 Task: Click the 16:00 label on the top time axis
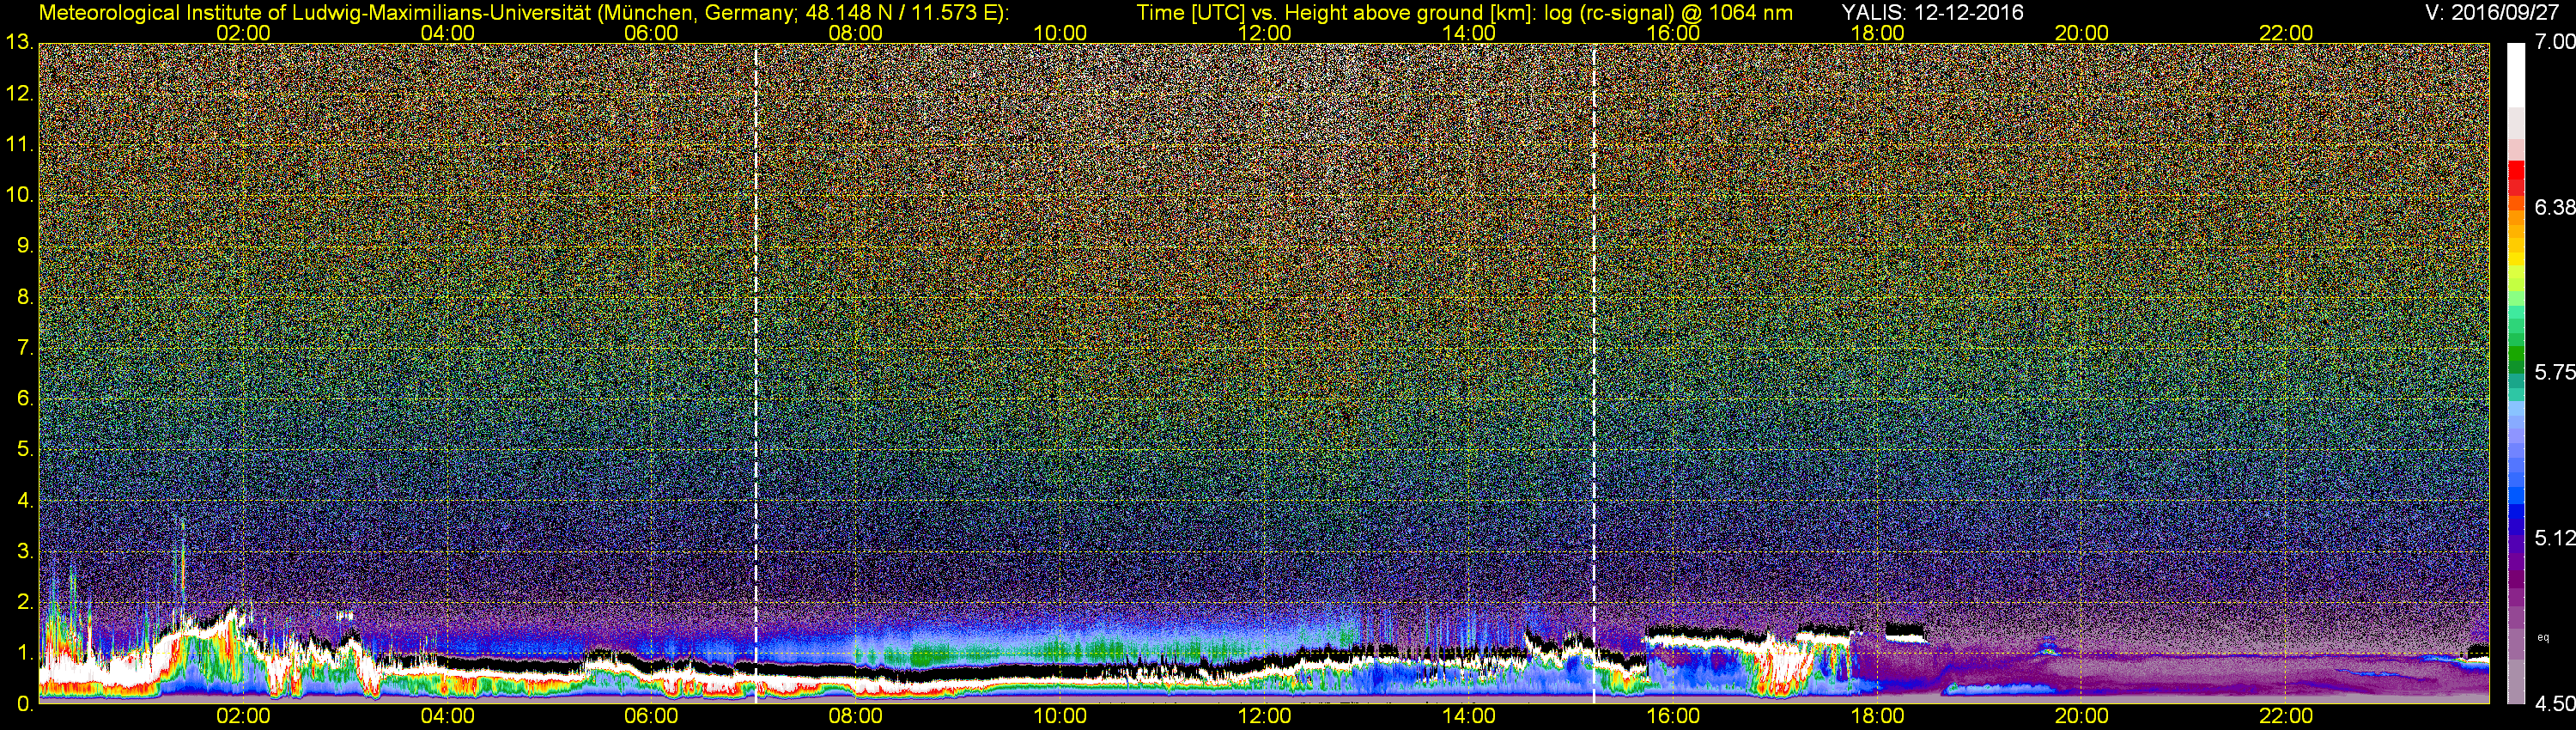pos(1673,33)
